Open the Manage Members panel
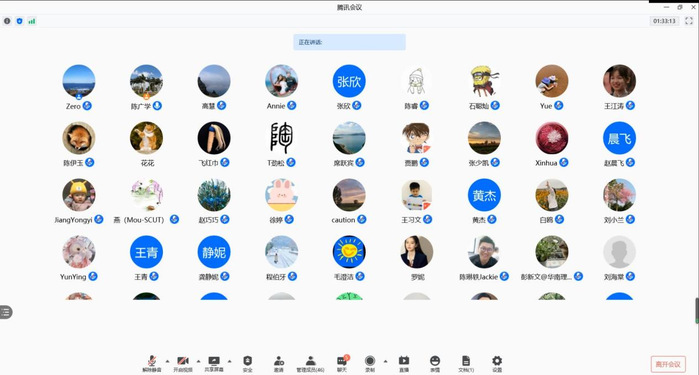Screen dimensions: 699x375 click(310, 363)
